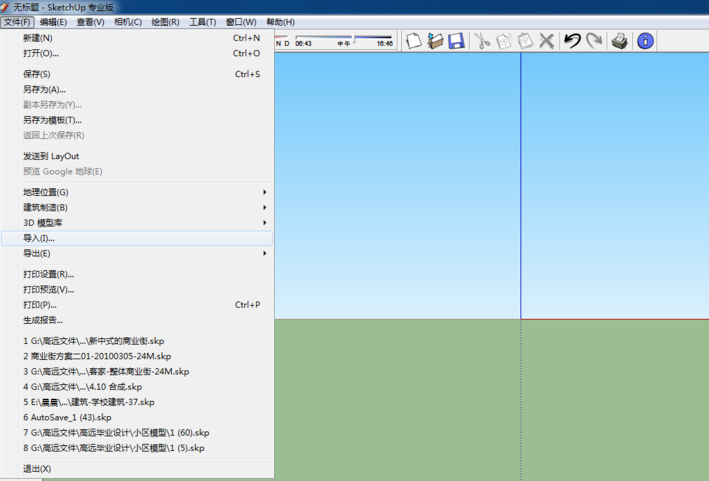Choose 保存(S) menu entry
709x481 pixels.
pyautogui.click(x=137, y=74)
